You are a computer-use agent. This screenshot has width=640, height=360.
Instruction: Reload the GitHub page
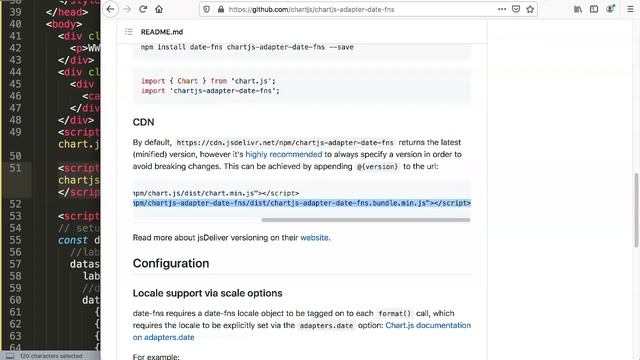coord(143,9)
